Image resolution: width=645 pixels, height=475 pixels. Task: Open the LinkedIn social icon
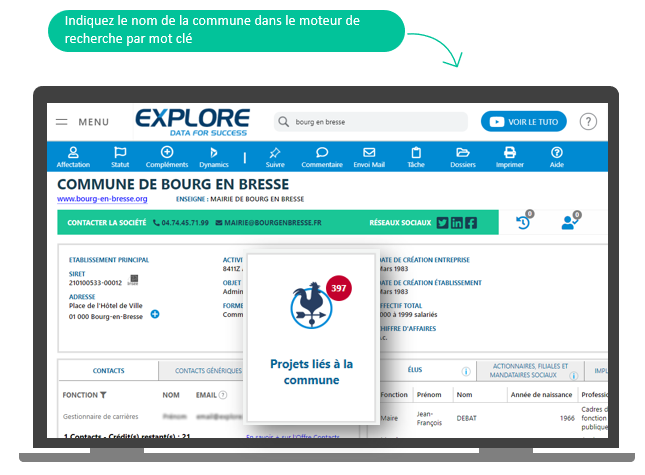coord(457,222)
